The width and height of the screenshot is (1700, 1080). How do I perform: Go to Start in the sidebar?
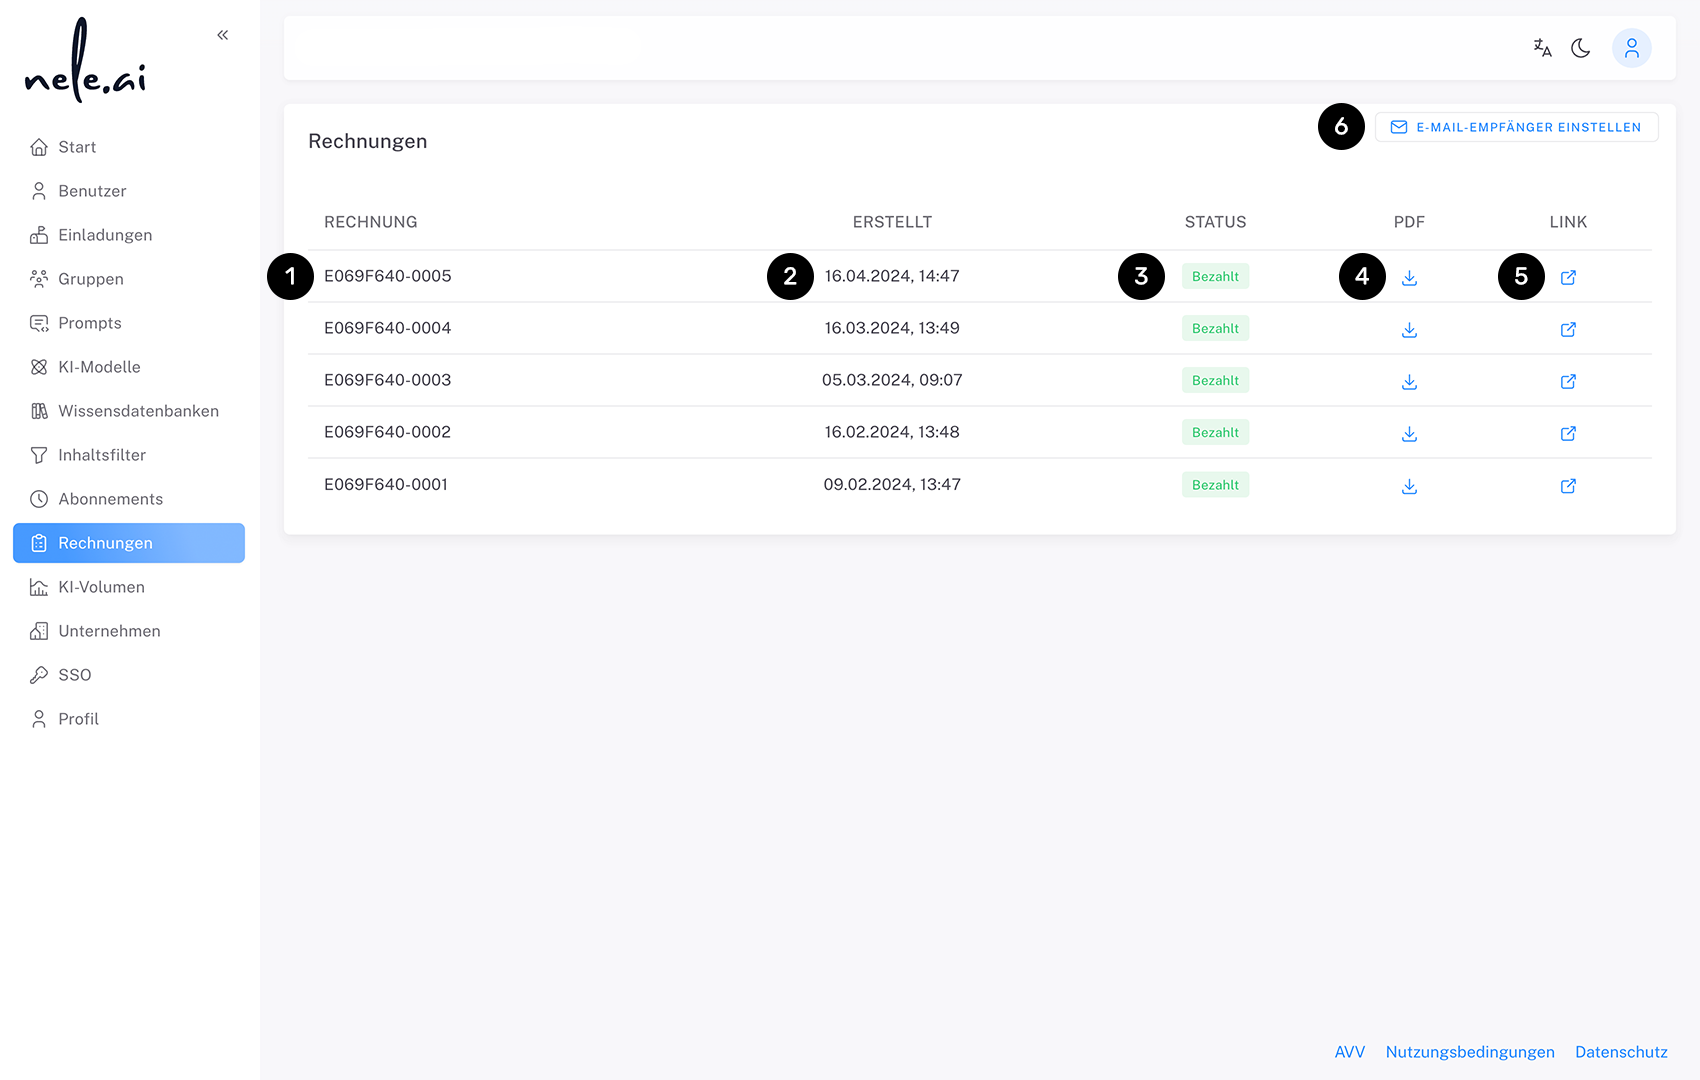point(129,147)
